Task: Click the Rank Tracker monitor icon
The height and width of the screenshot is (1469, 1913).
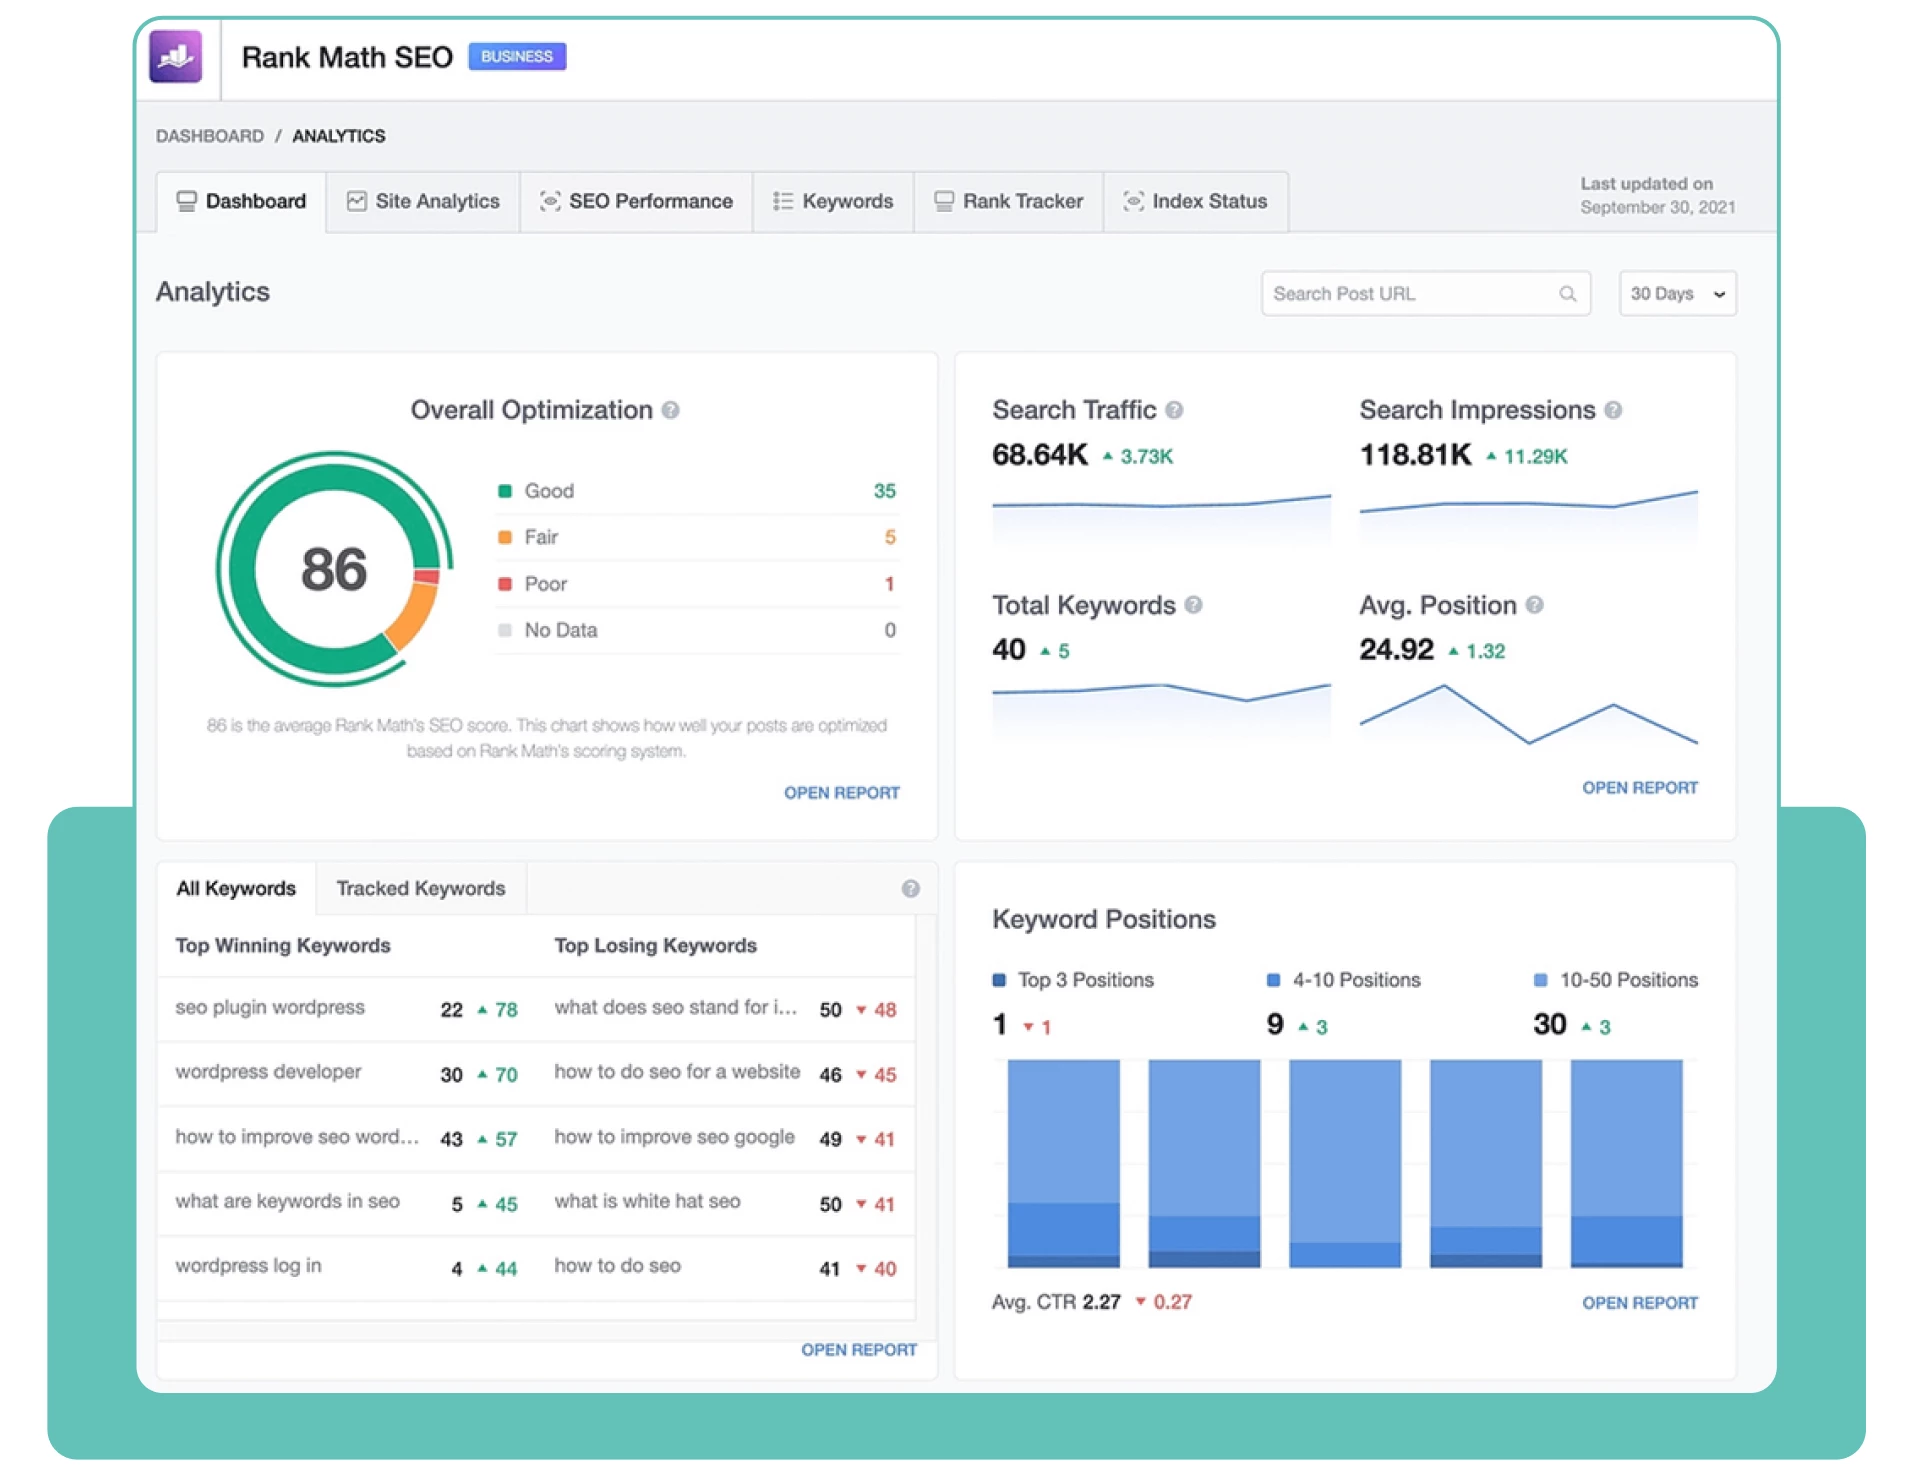Action: (943, 201)
